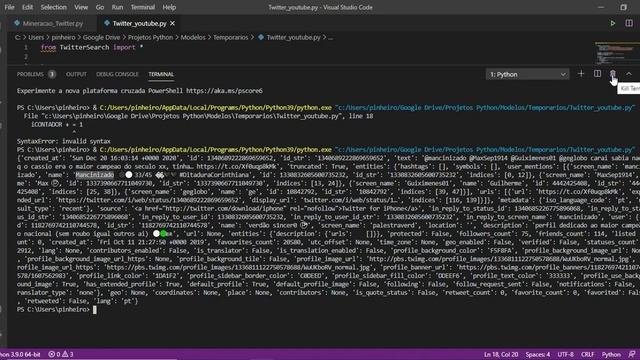This screenshot has width=640, height=360.
Task: Click the highlighted 'Mancinizado' text
Action: pos(95,175)
